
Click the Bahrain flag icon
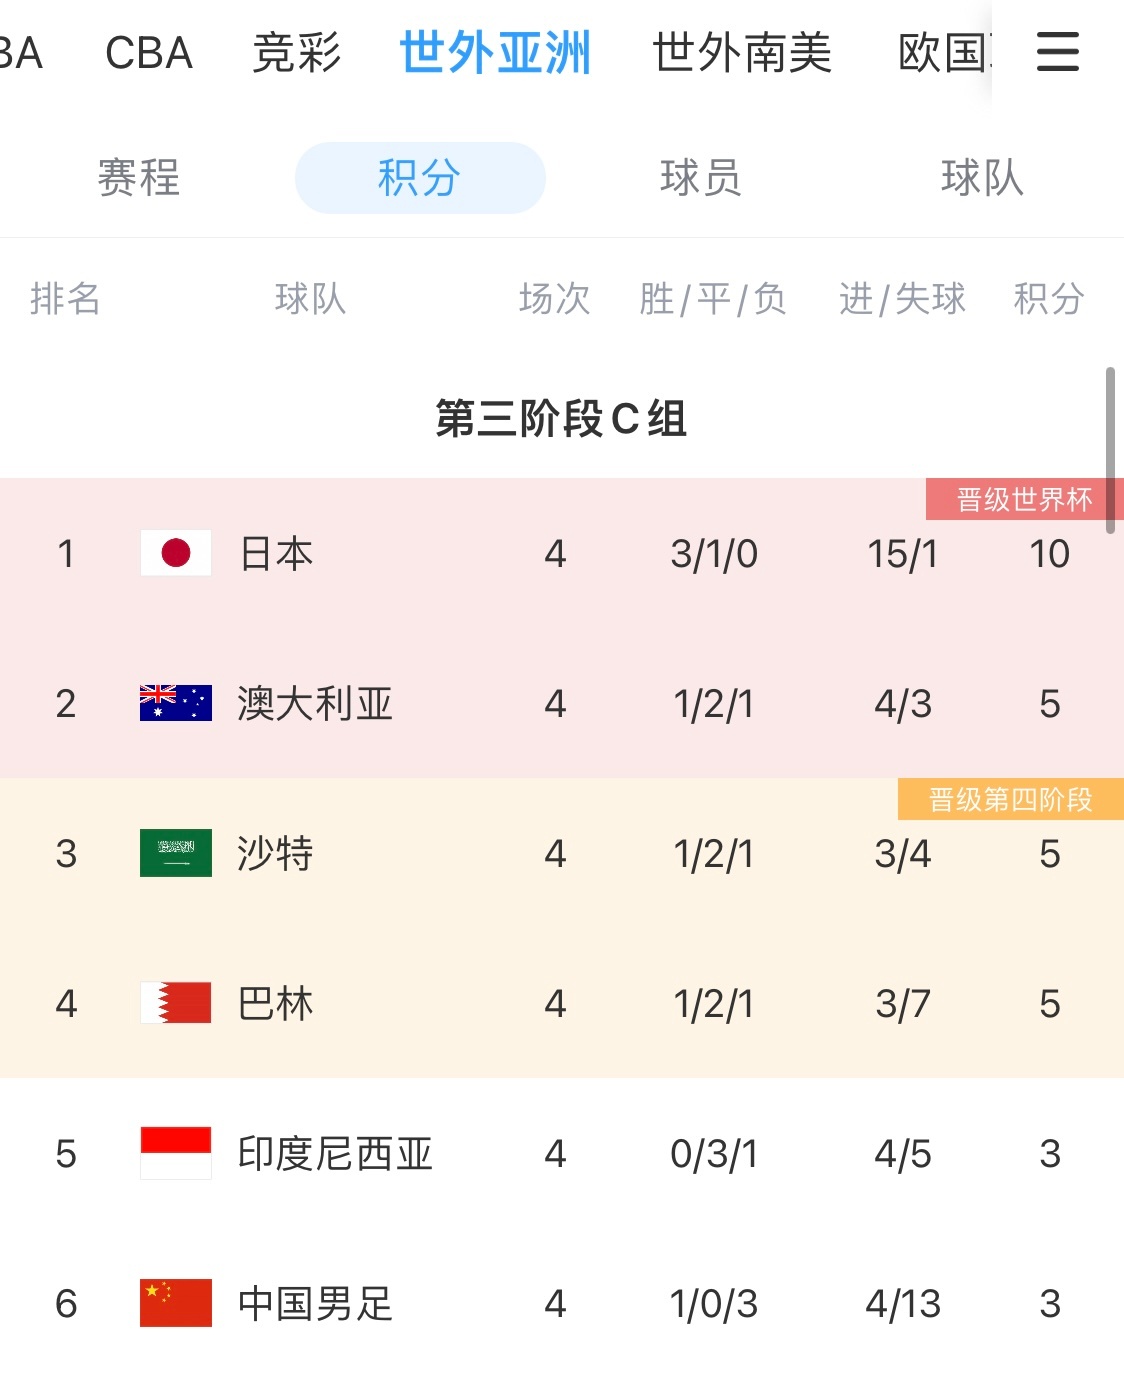tap(175, 1003)
